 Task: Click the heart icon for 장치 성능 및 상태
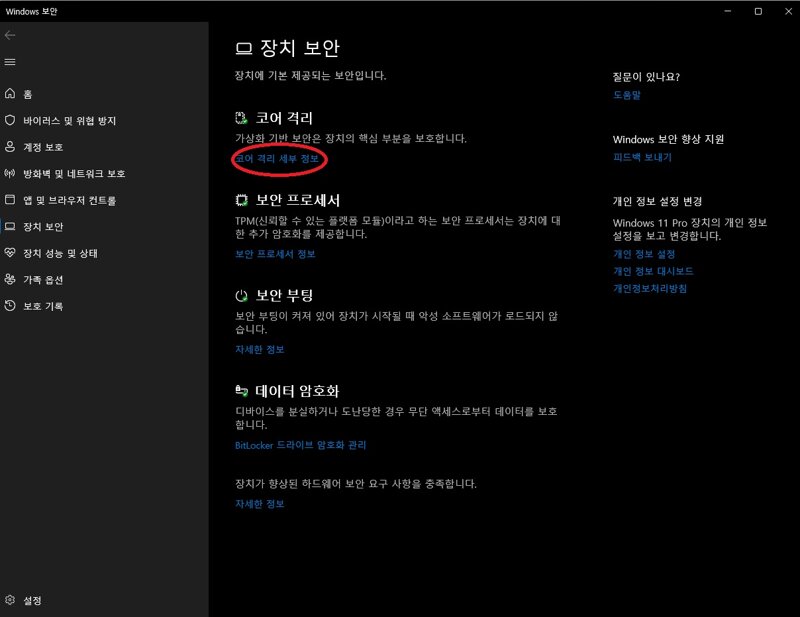coord(10,253)
